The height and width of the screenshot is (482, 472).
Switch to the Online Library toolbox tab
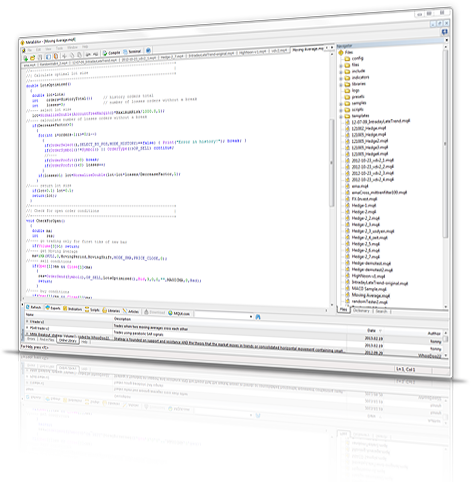point(68,341)
